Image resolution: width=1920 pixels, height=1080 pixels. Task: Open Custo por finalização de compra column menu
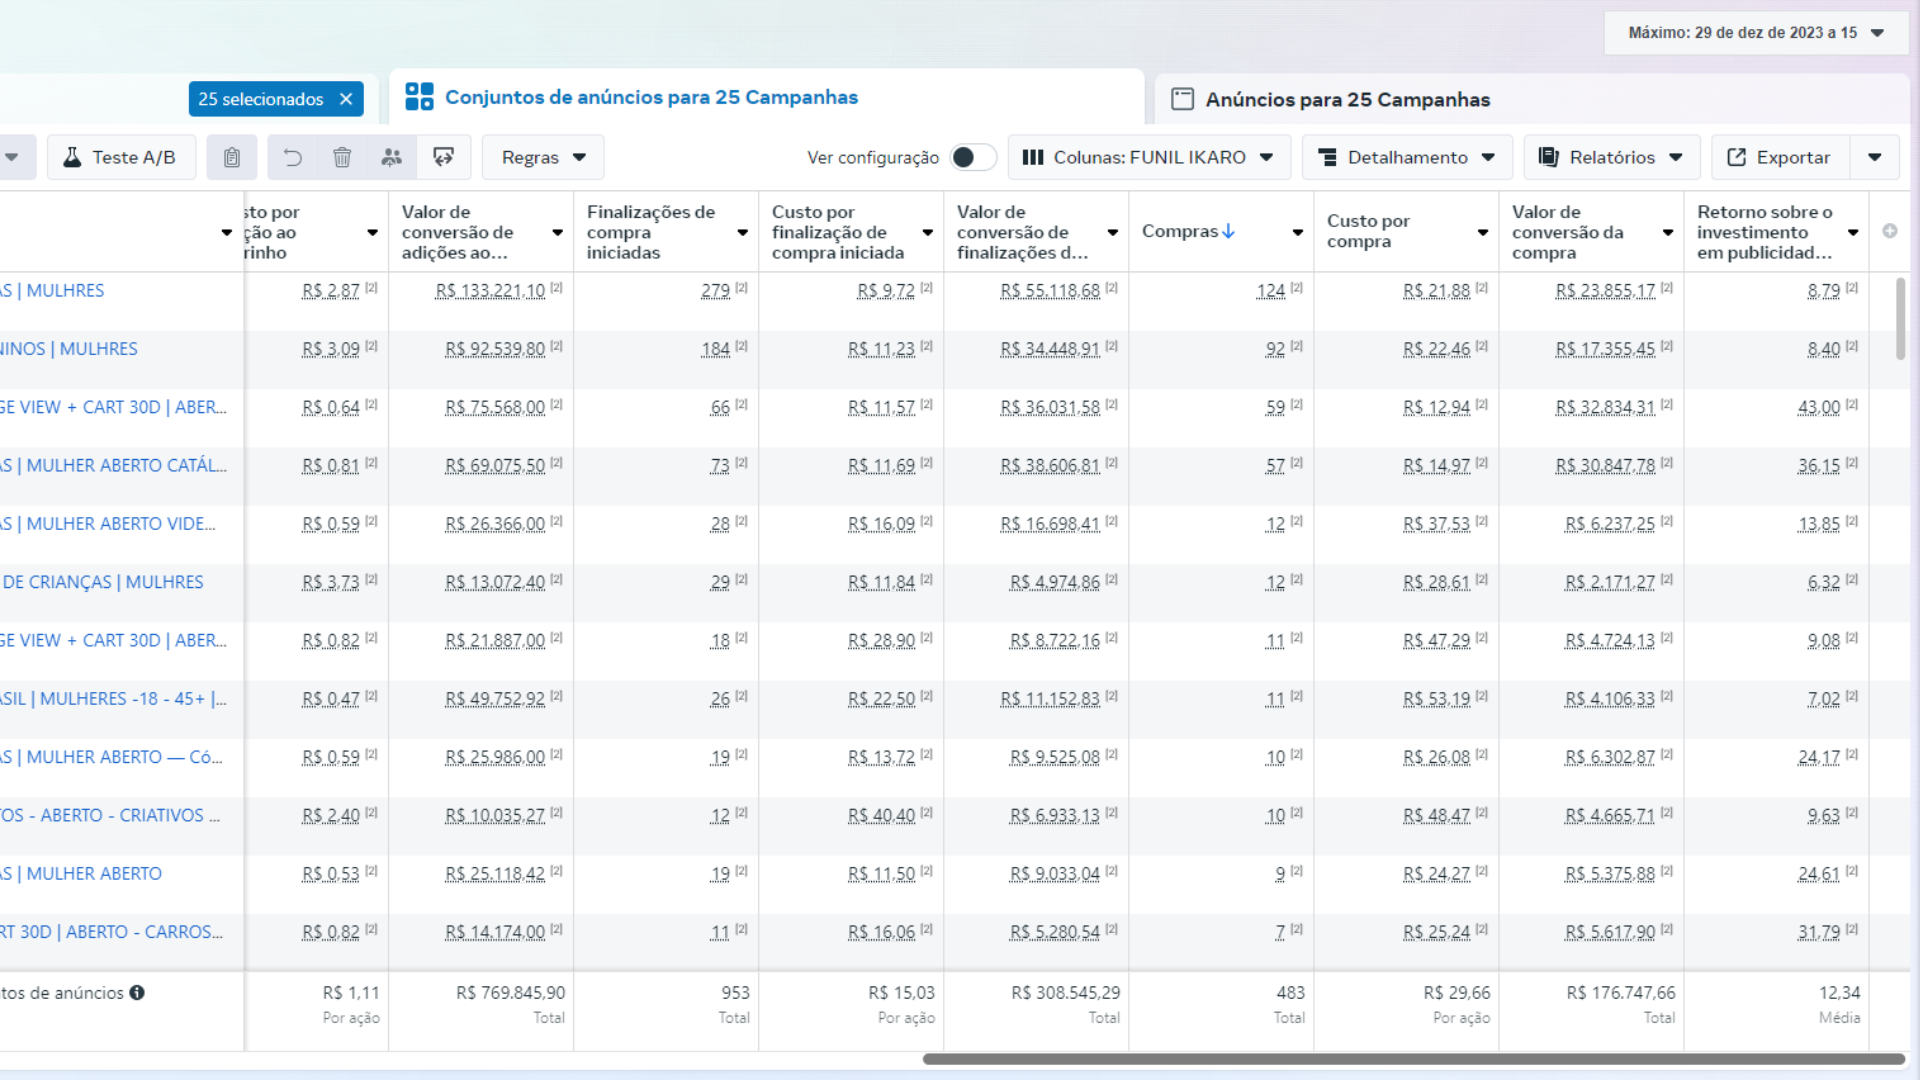[x=927, y=232]
